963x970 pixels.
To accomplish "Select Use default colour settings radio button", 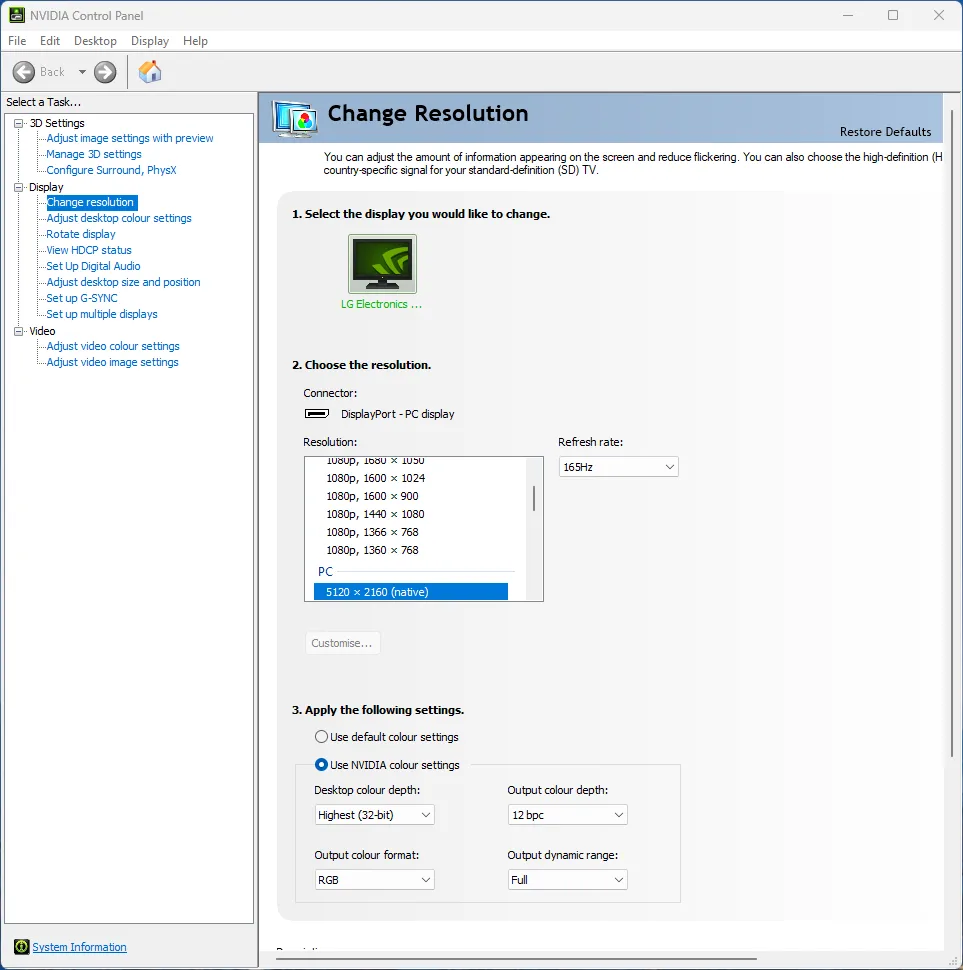I will [321, 737].
